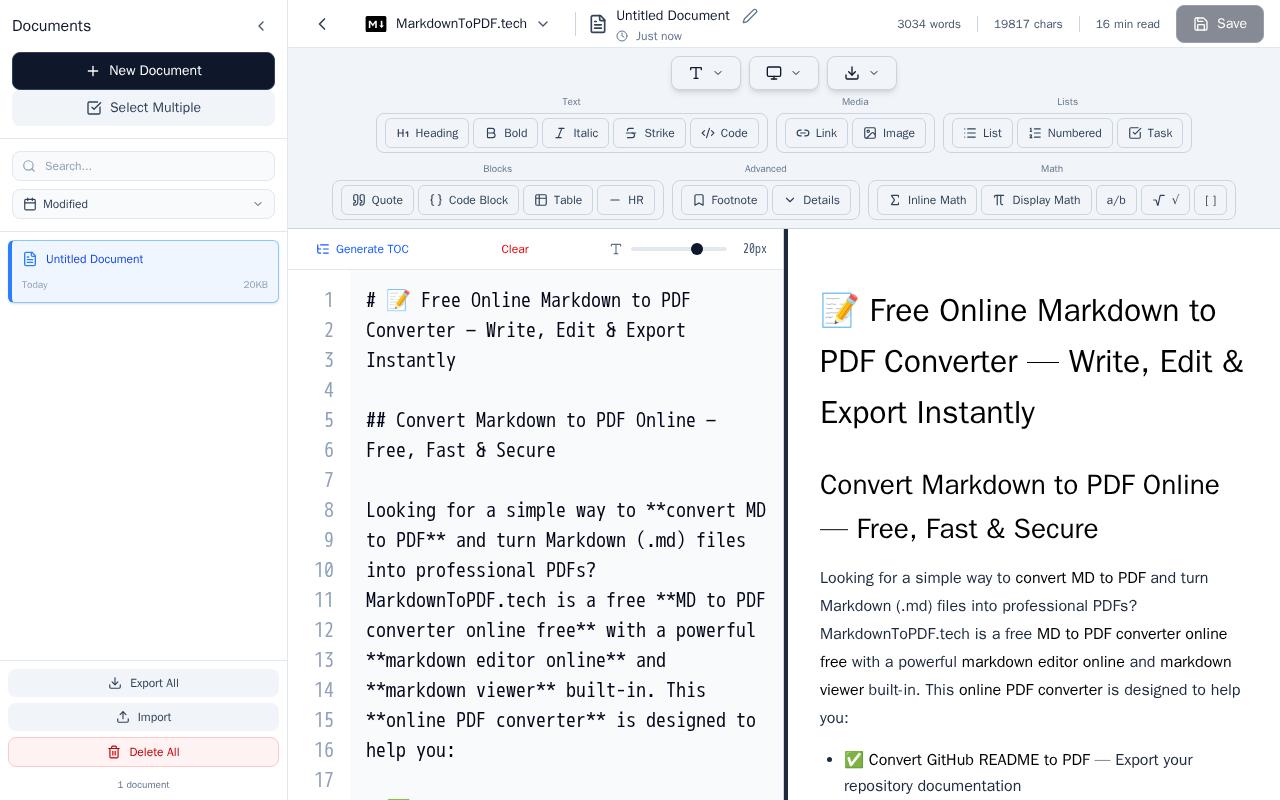Go back using the left arrow icon

click(x=322, y=24)
